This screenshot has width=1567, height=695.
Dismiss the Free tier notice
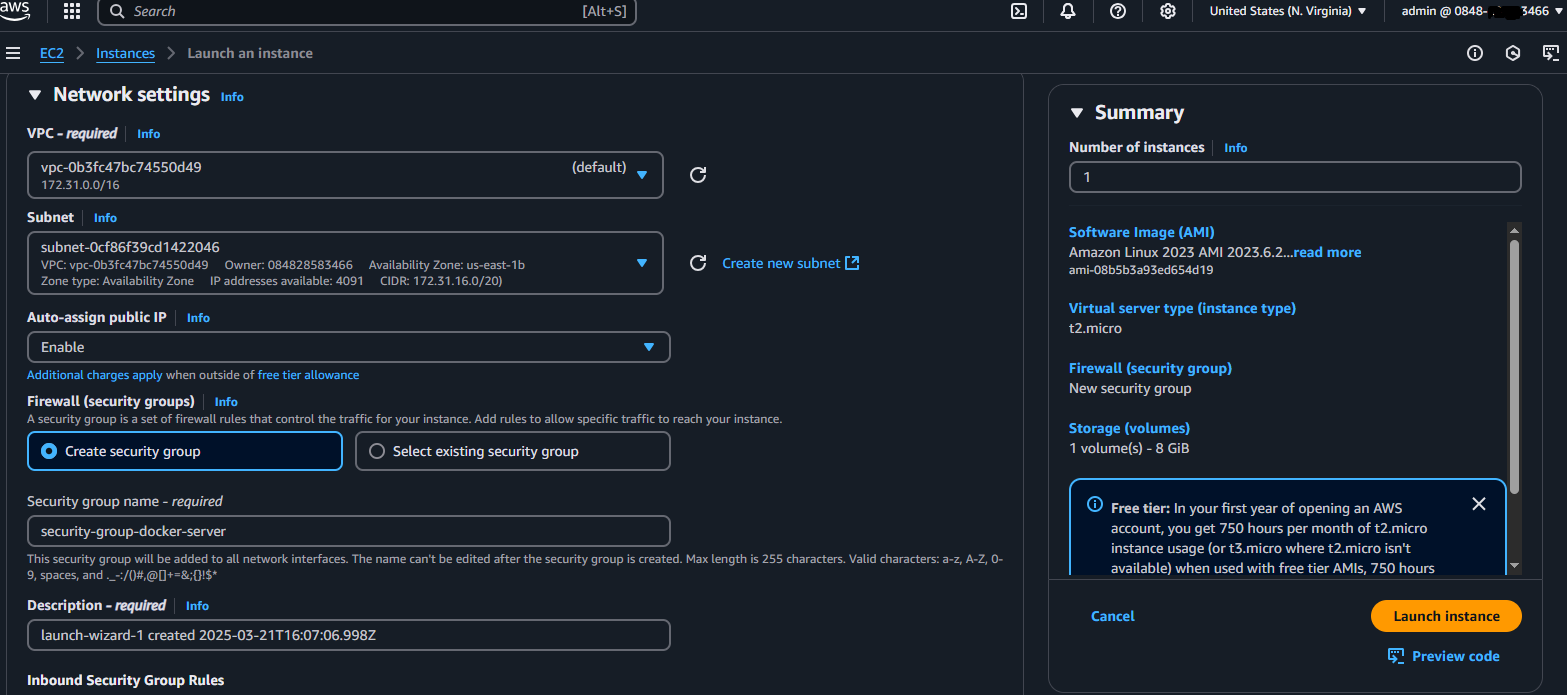pos(1479,504)
